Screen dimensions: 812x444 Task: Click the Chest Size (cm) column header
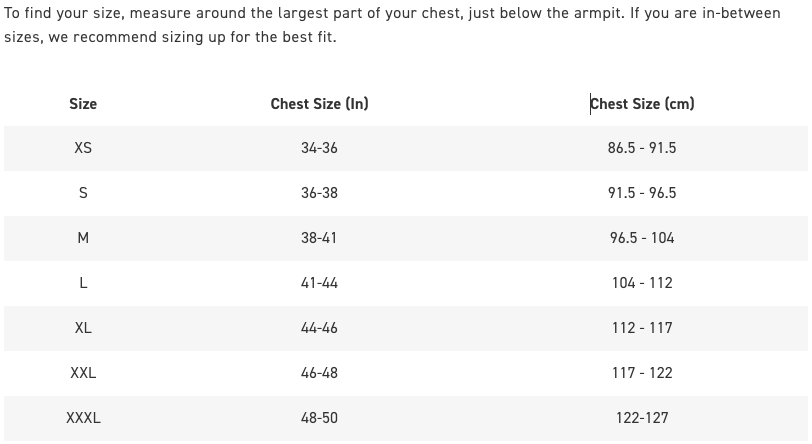tap(642, 104)
